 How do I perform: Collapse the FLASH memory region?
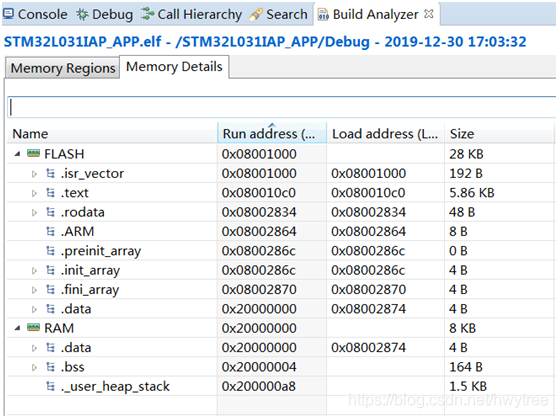tap(17, 154)
